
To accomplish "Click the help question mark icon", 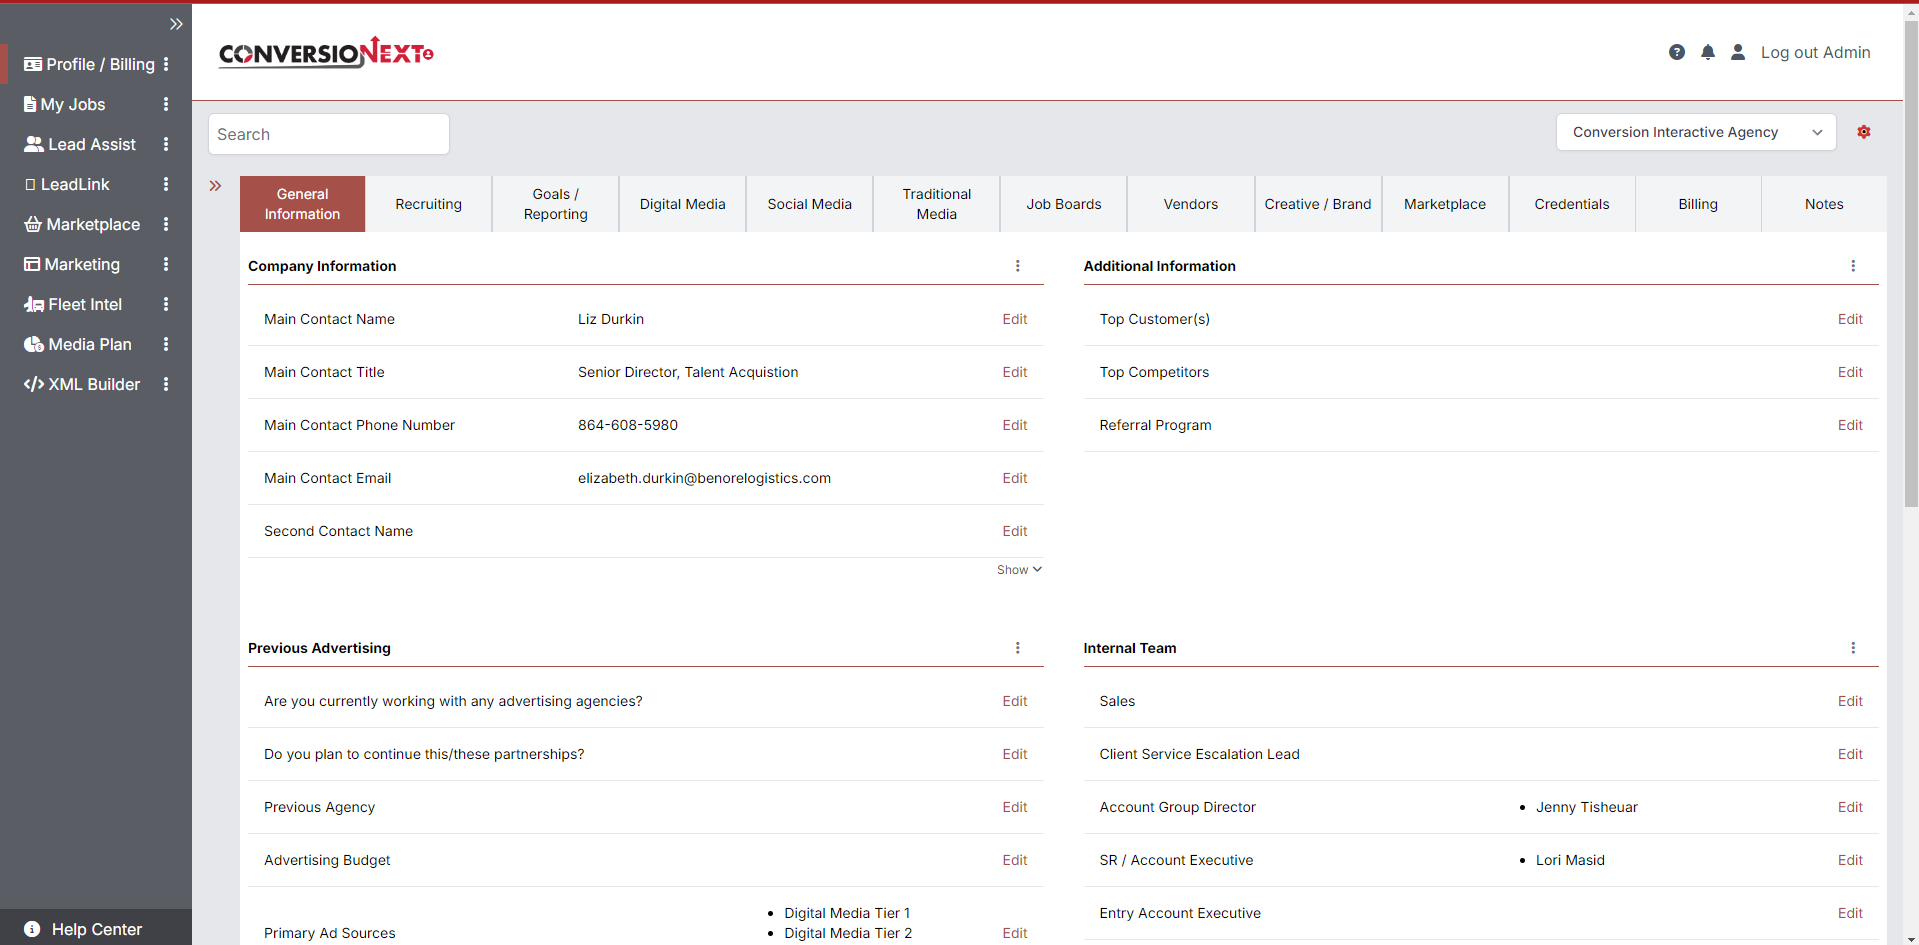I will (x=1677, y=52).
